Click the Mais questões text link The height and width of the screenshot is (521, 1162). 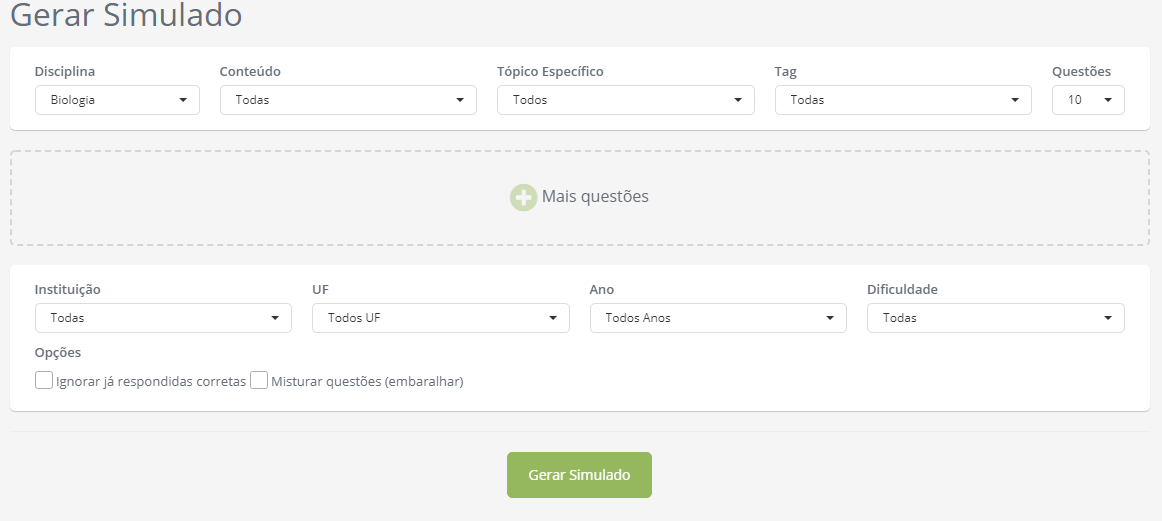(595, 196)
